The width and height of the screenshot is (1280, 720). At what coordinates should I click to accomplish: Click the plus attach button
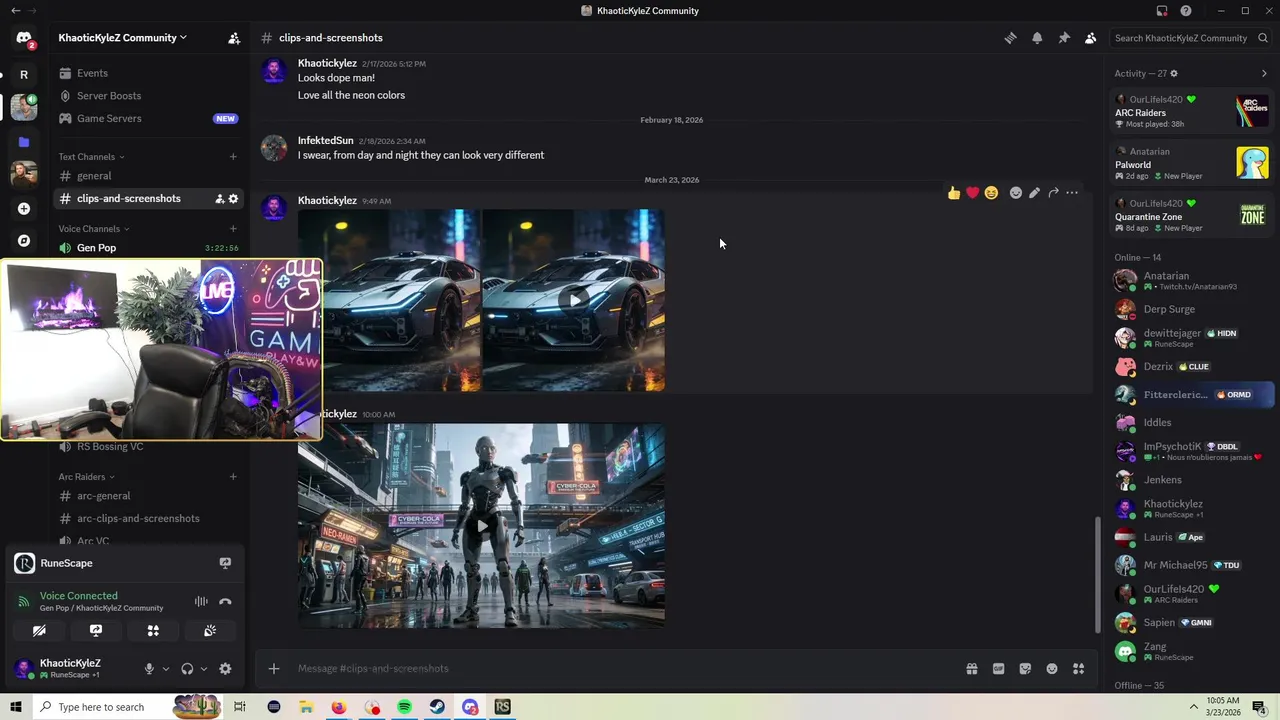pos(274,669)
